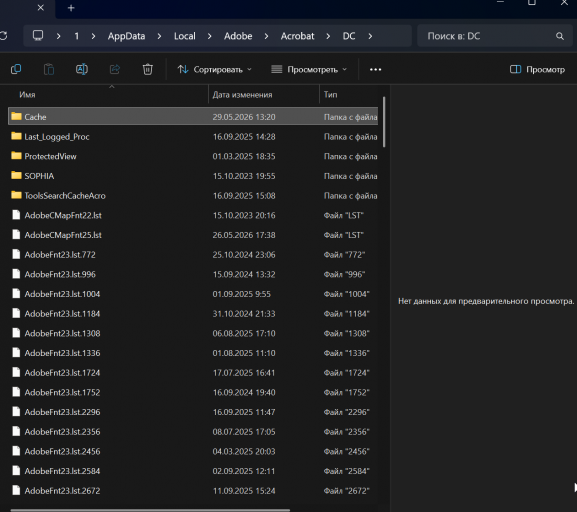This screenshot has width=577, height=512.
Task: Click type cell Файл "1752"
Action: (346, 392)
